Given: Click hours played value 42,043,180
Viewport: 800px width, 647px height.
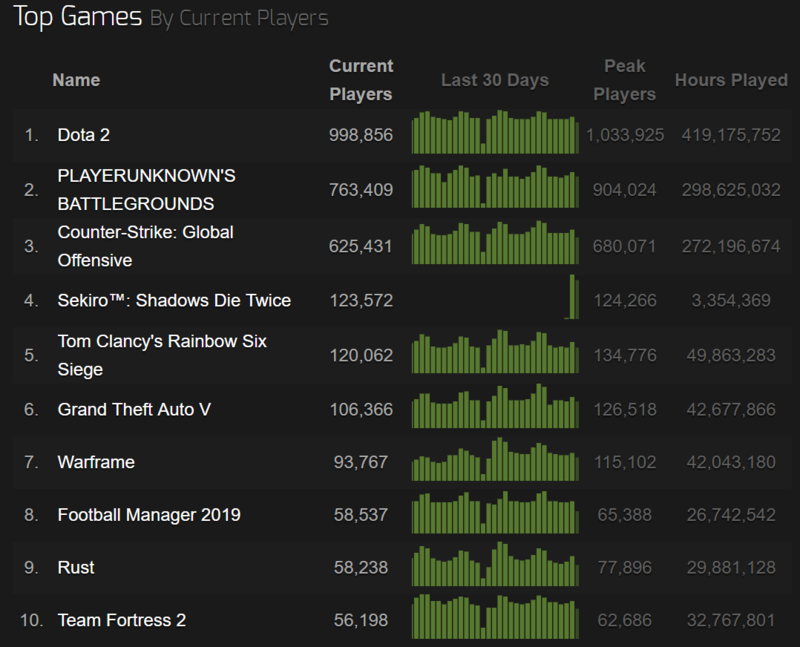Looking at the screenshot, I should (731, 462).
